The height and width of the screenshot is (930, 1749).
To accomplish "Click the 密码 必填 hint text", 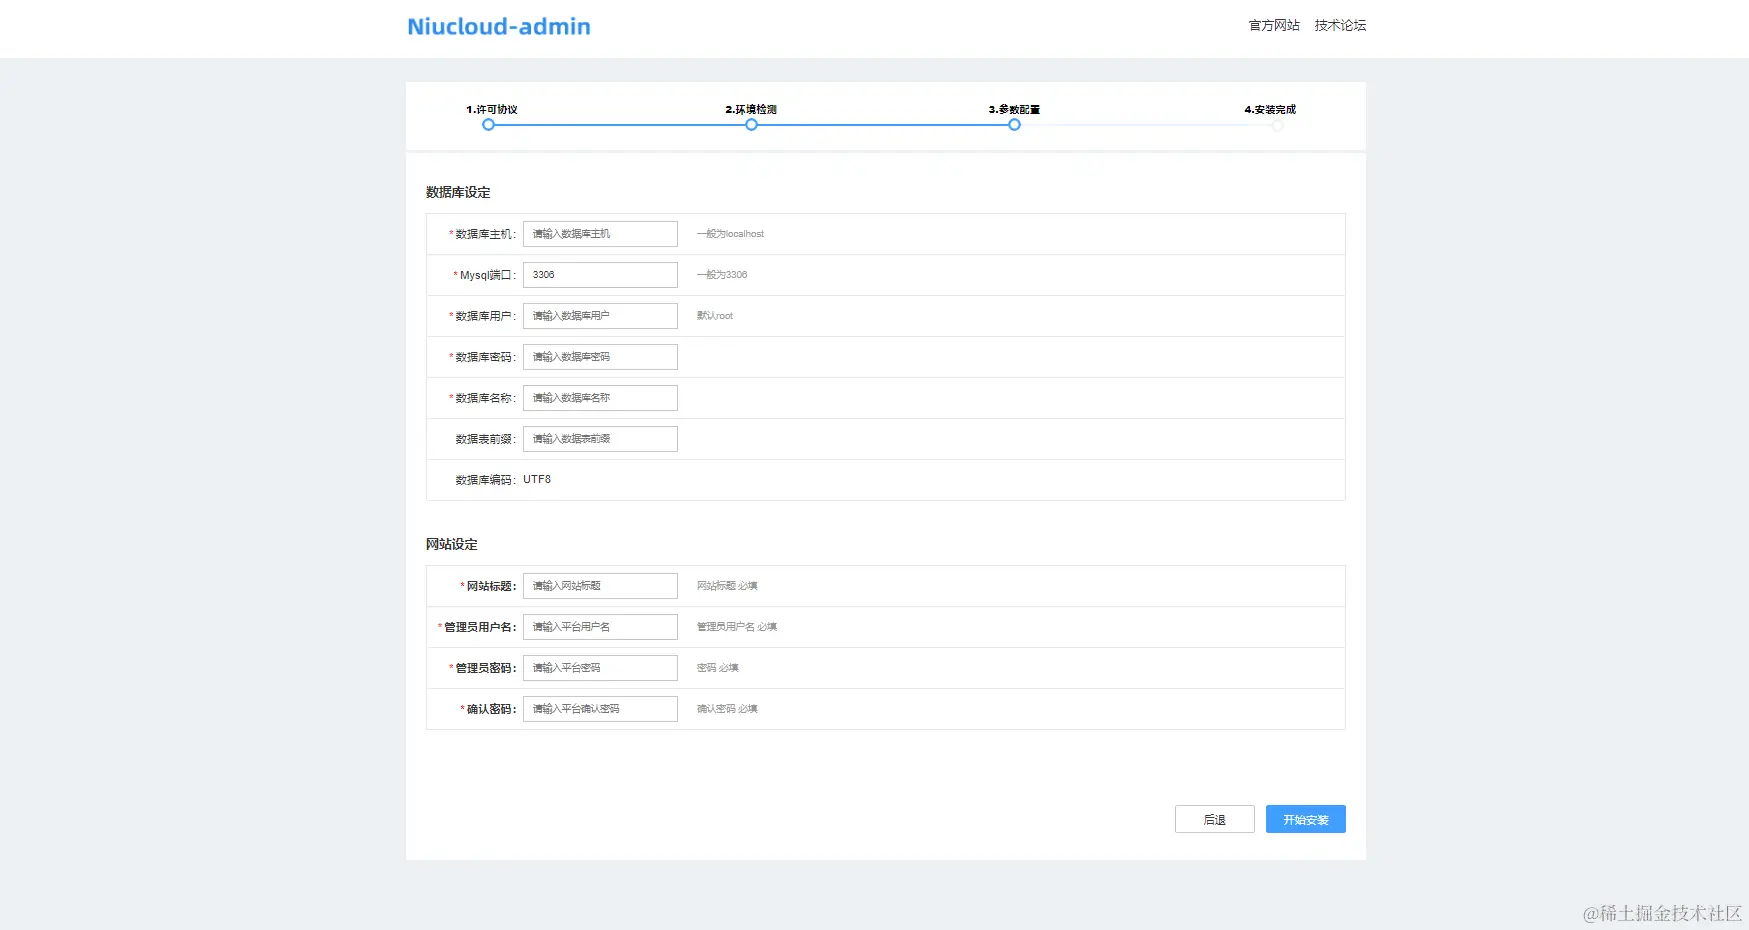I will (x=718, y=668).
